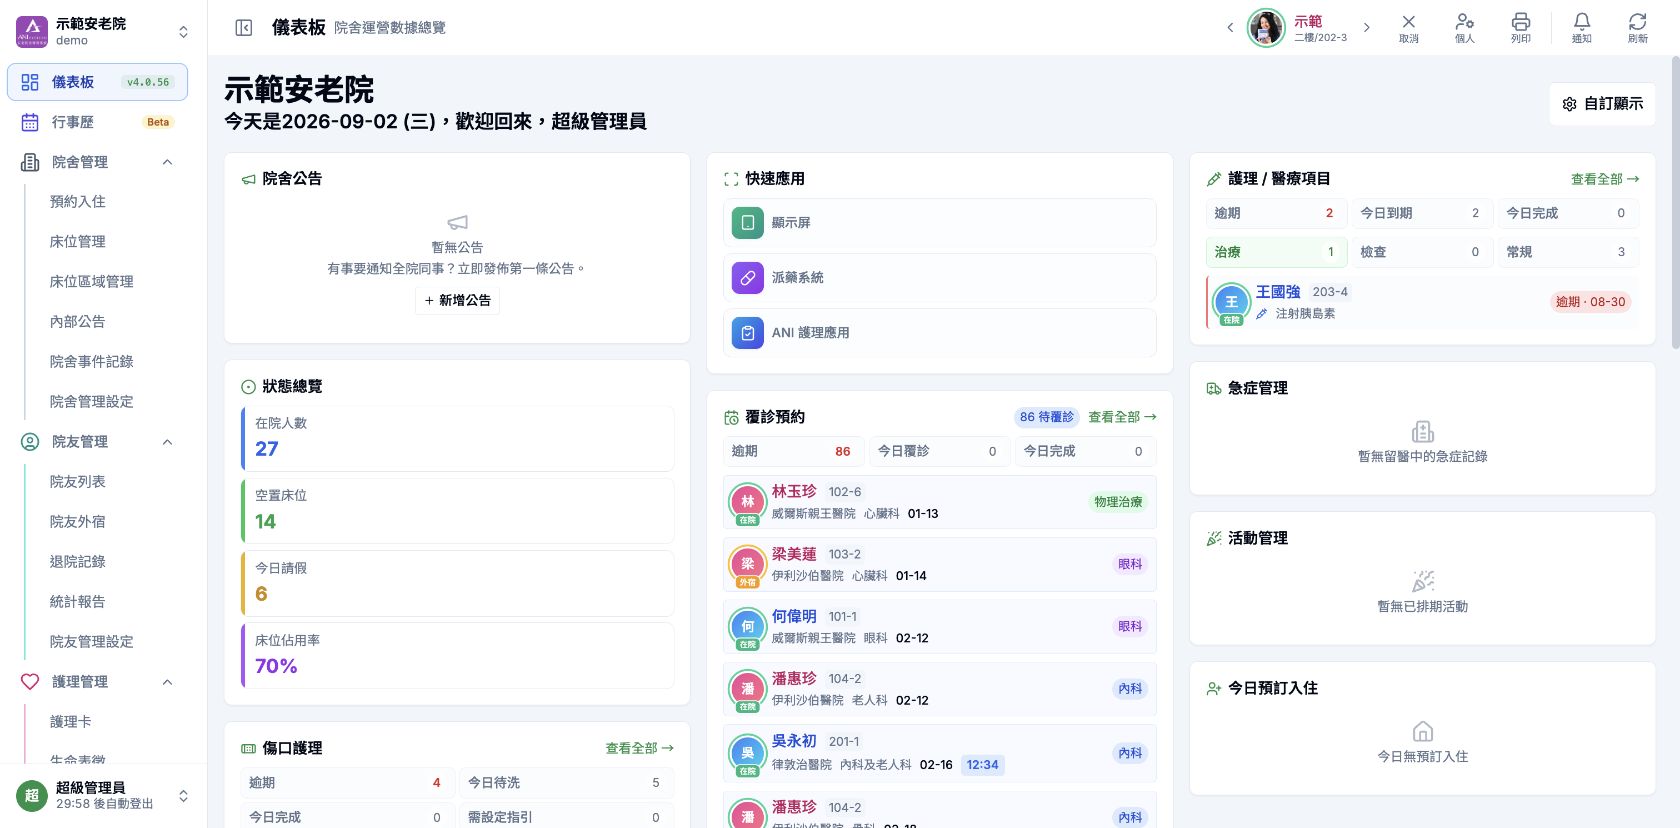Filter nursing items by 逾期
Screen dimensions: 1680x828
pyautogui.click(x=1276, y=213)
